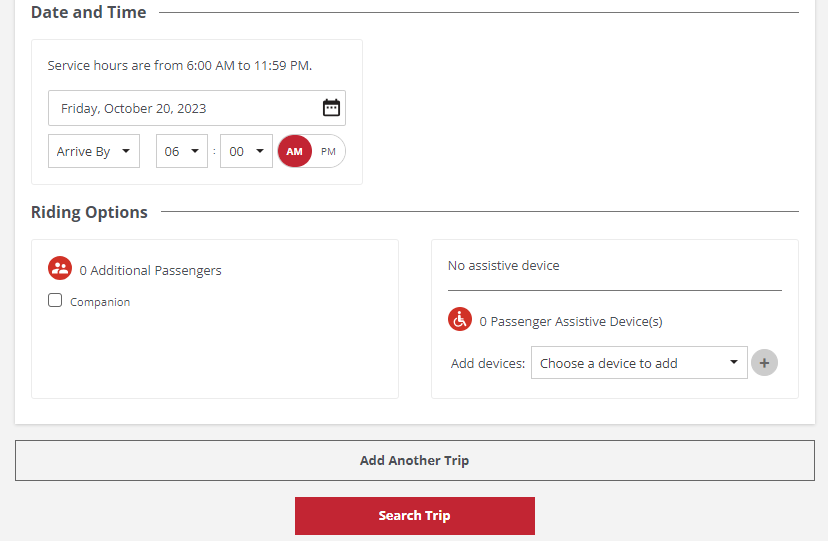This screenshot has width=828, height=541.
Task: Click the Companion label text
Action: 100,302
